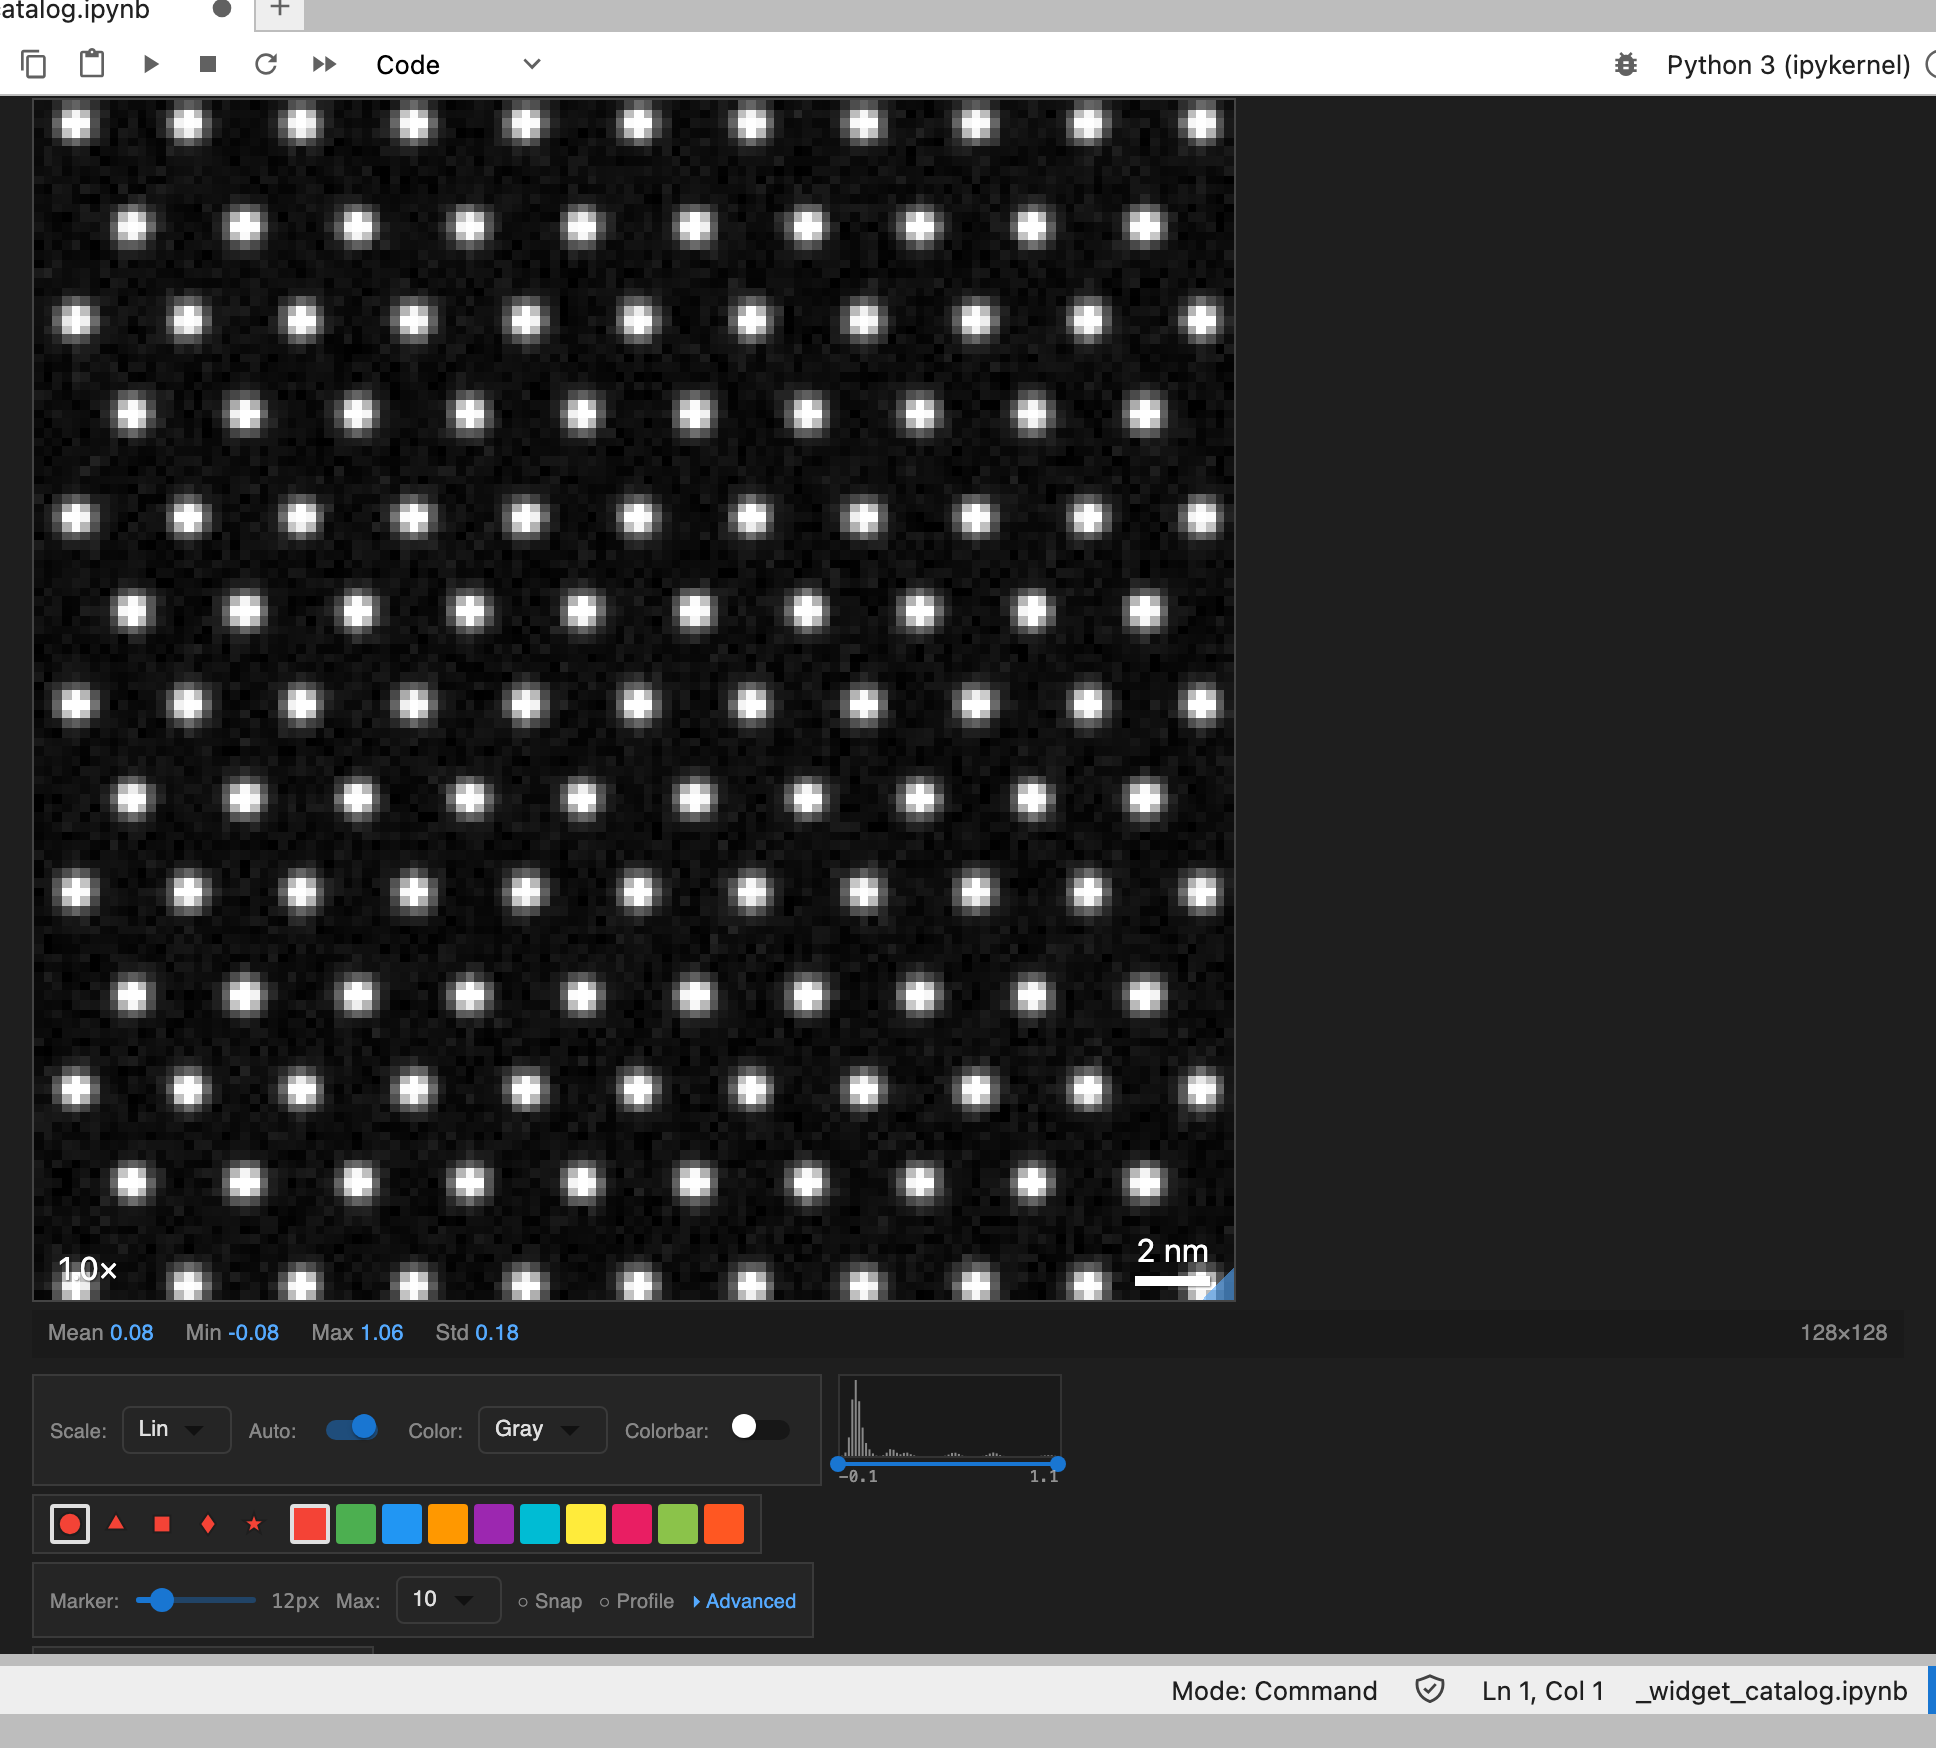
Task: Run the selected cell
Action: click(151, 64)
